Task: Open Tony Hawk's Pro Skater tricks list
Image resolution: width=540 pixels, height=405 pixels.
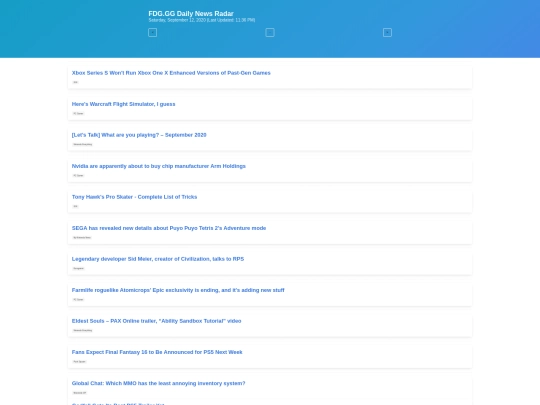Action: click(134, 197)
